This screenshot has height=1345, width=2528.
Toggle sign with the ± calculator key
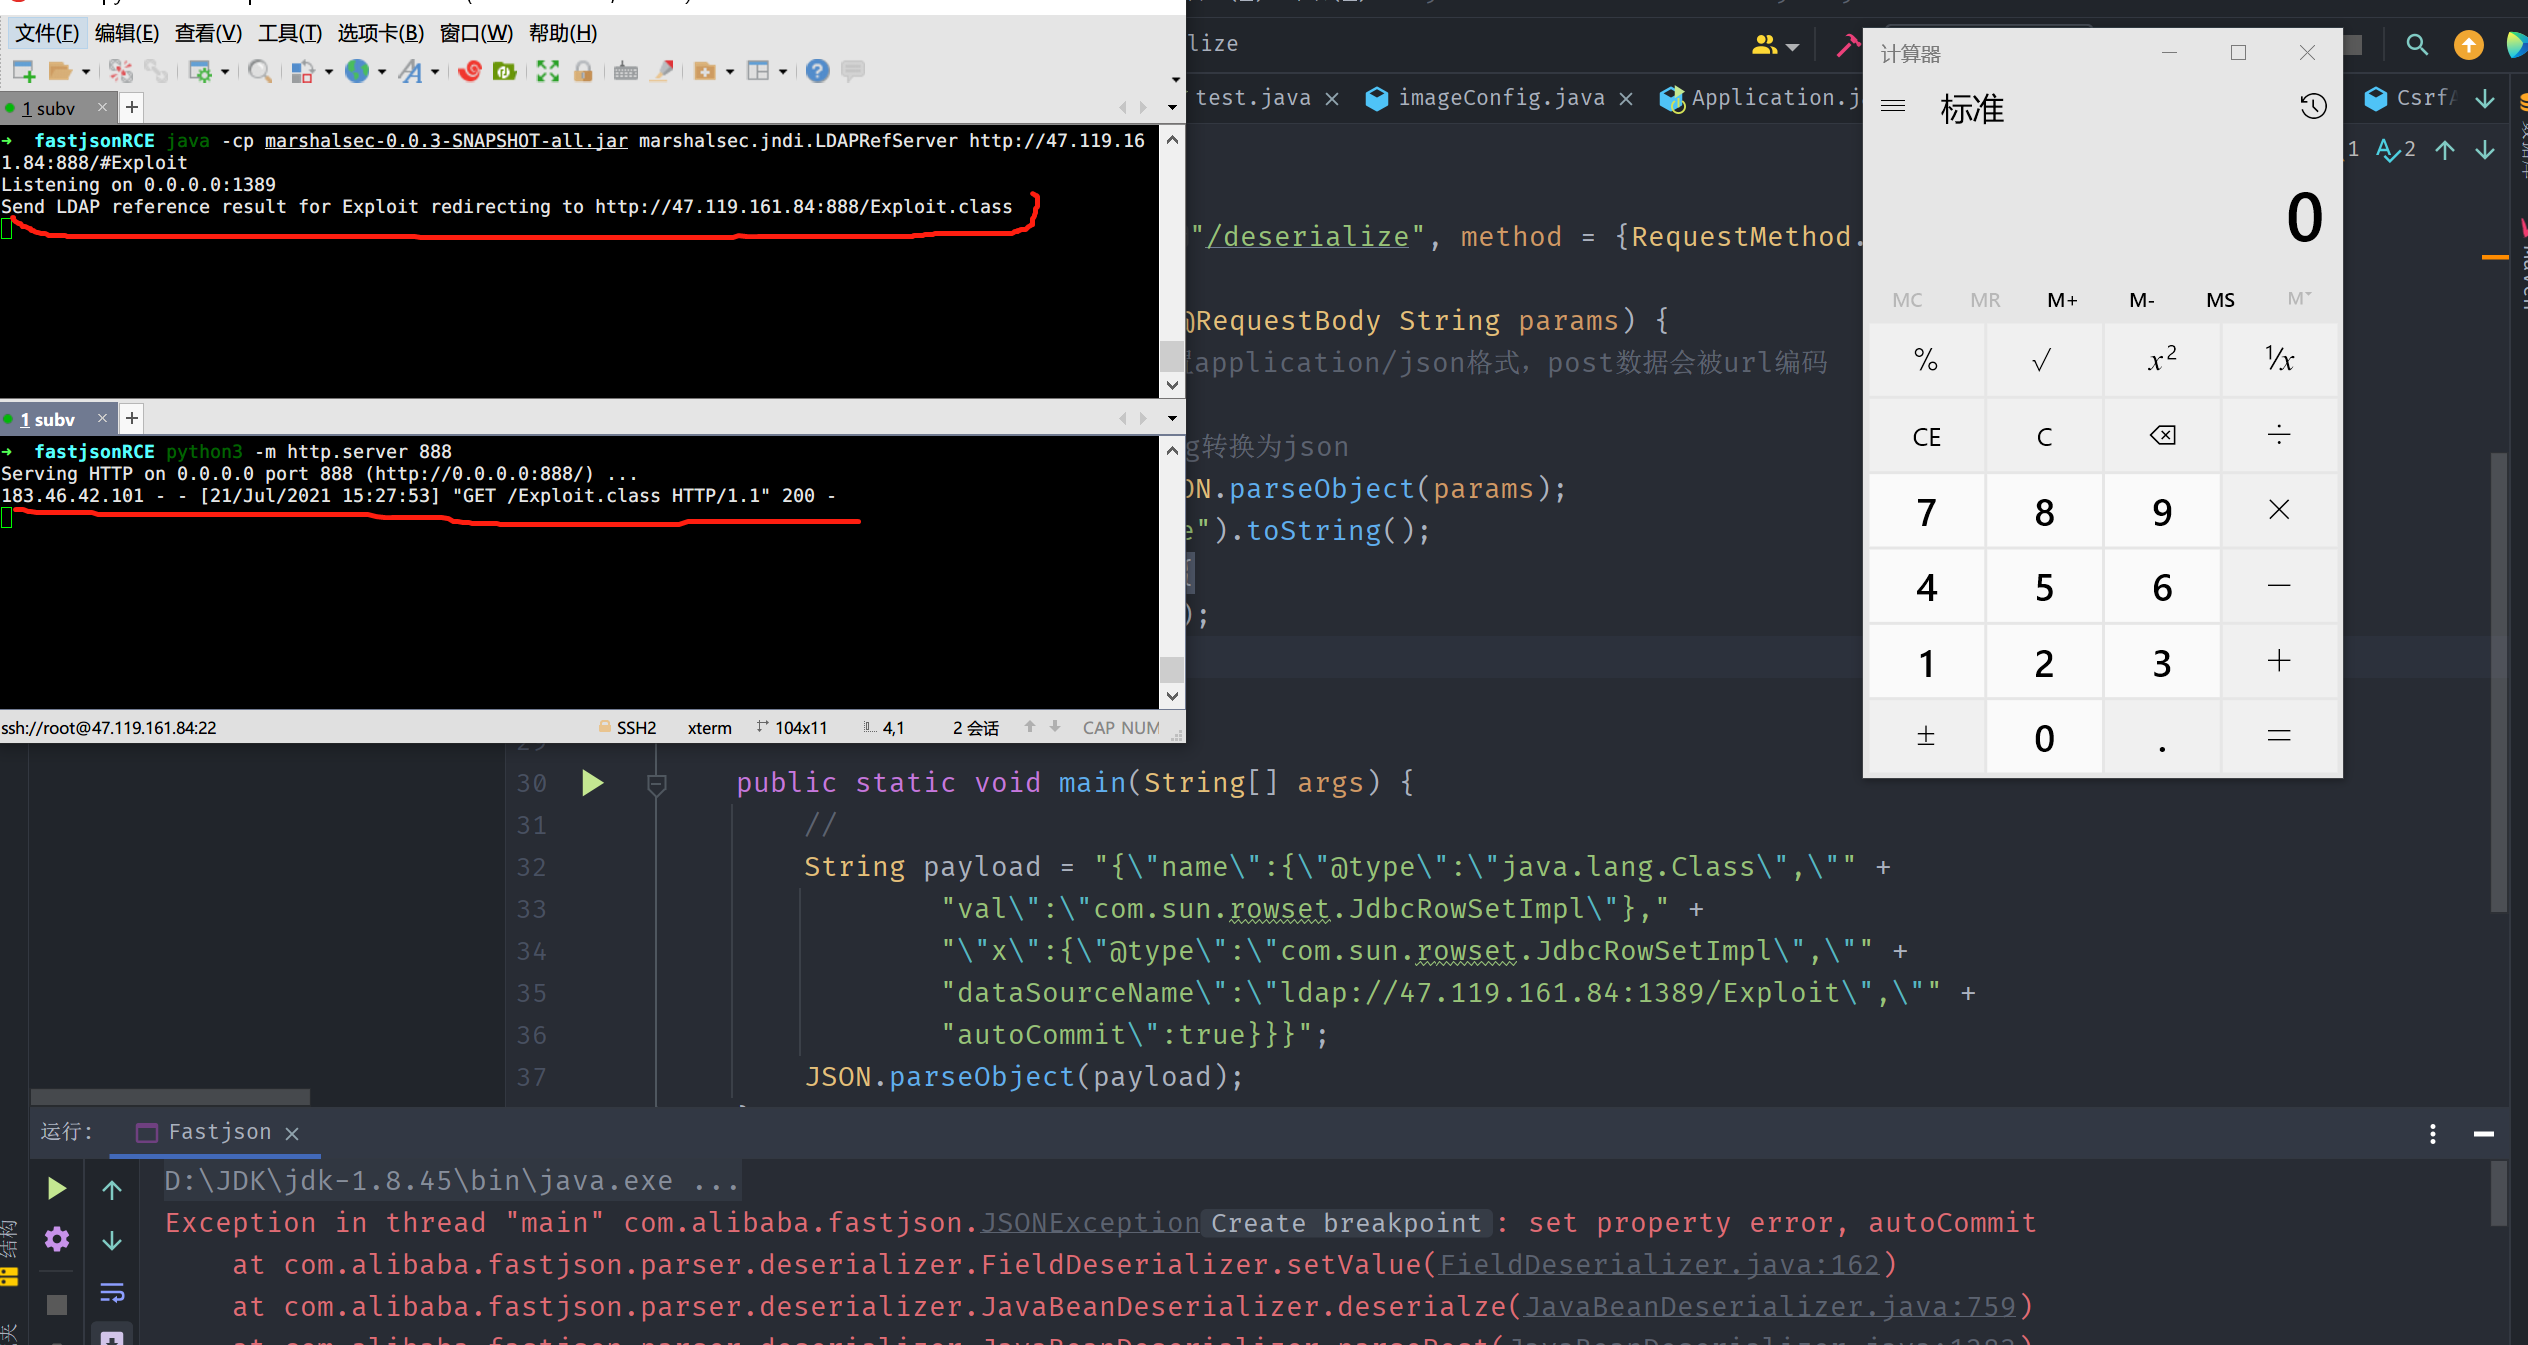click(1926, 737)
